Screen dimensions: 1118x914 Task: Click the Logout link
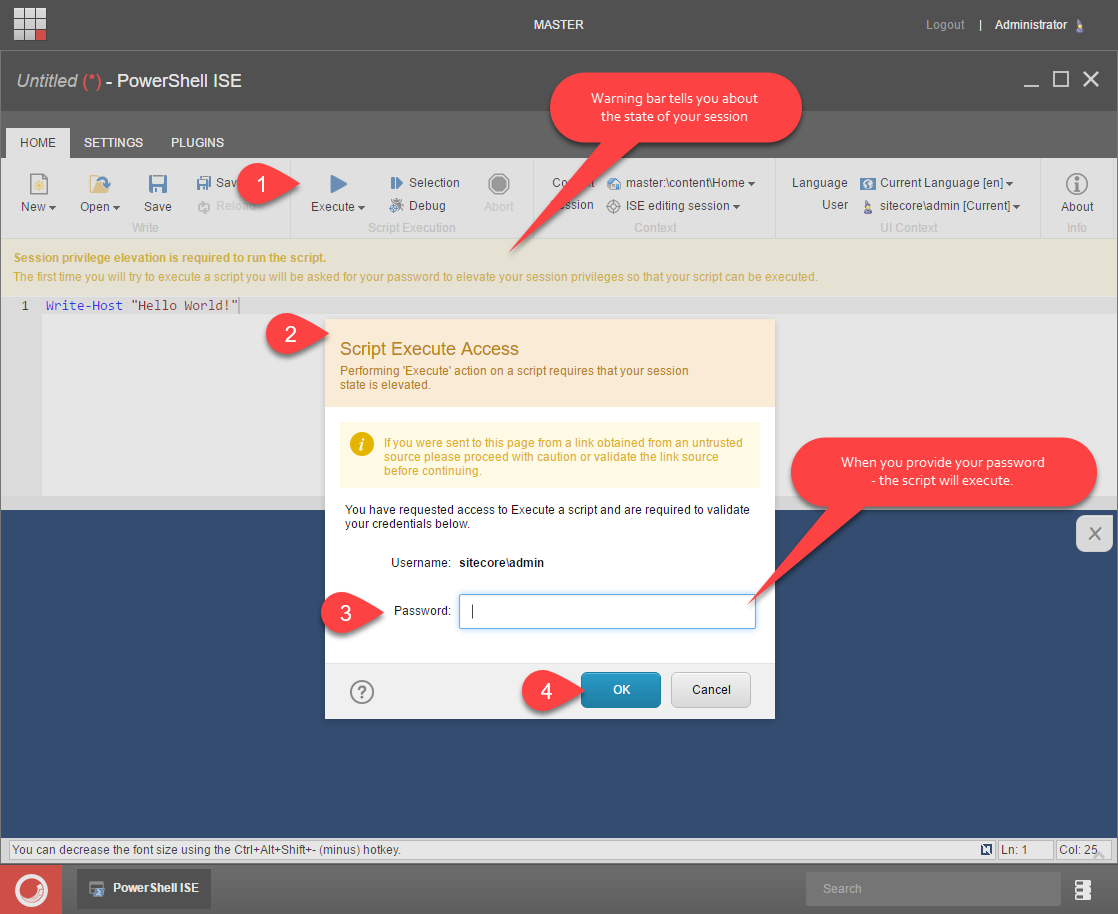pos(945,25)
